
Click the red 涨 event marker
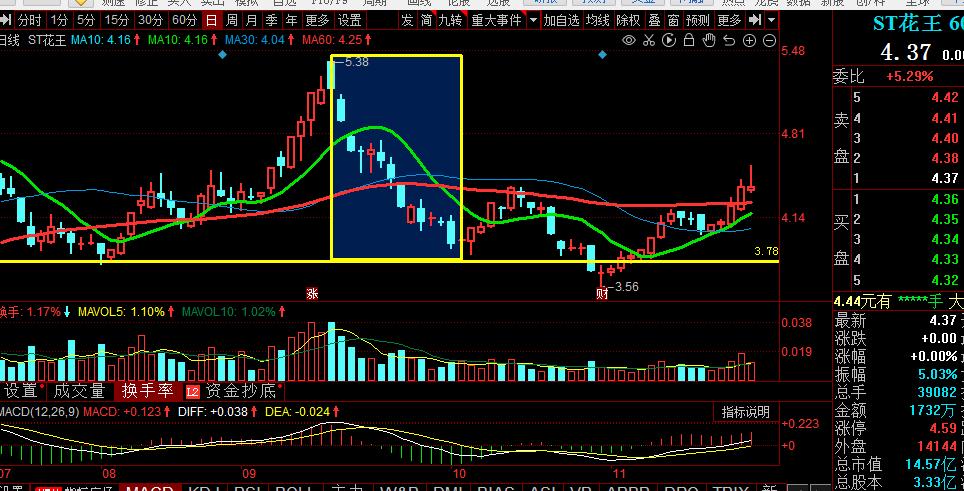pos(312,294)
